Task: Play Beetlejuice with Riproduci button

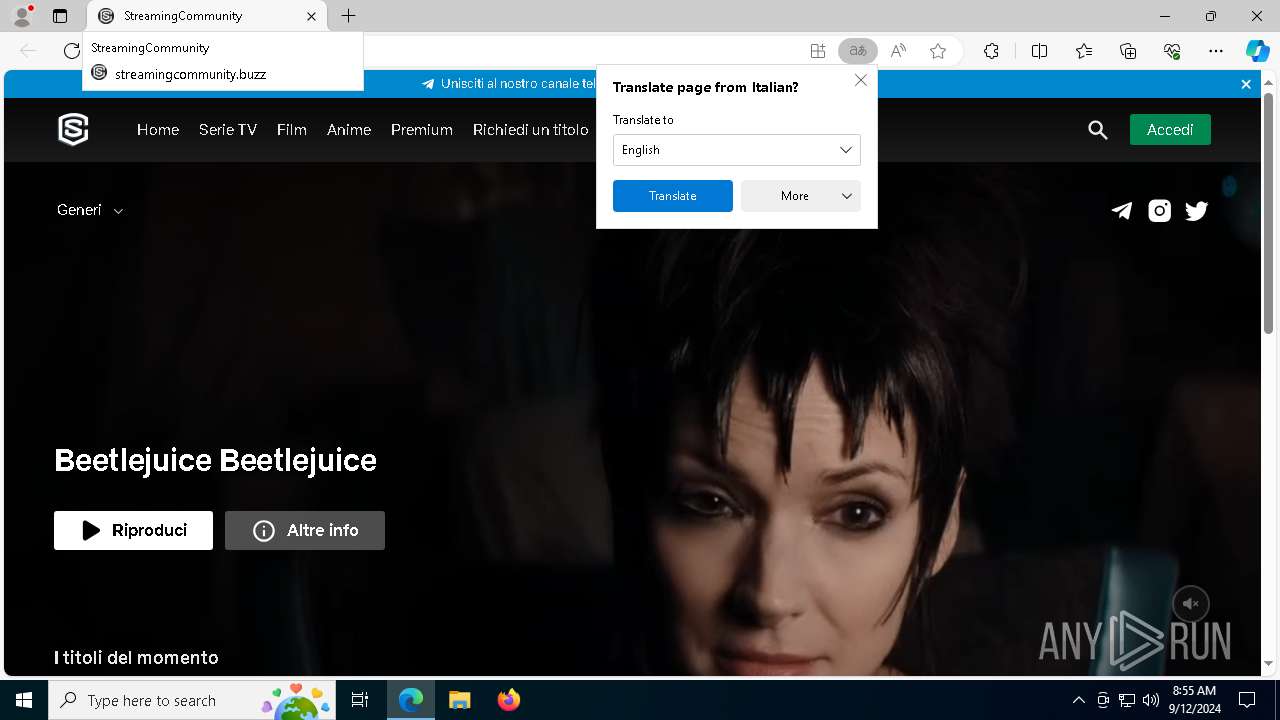Action: coord(133,530)
